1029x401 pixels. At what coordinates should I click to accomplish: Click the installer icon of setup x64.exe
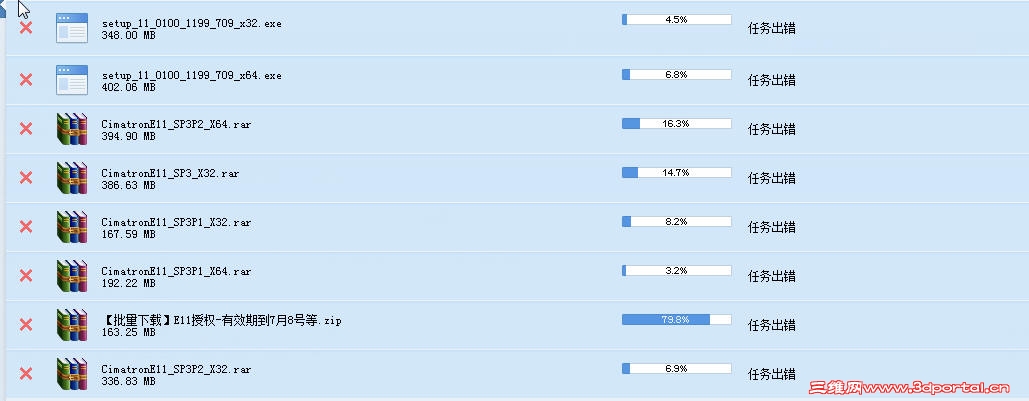(72, 80)
